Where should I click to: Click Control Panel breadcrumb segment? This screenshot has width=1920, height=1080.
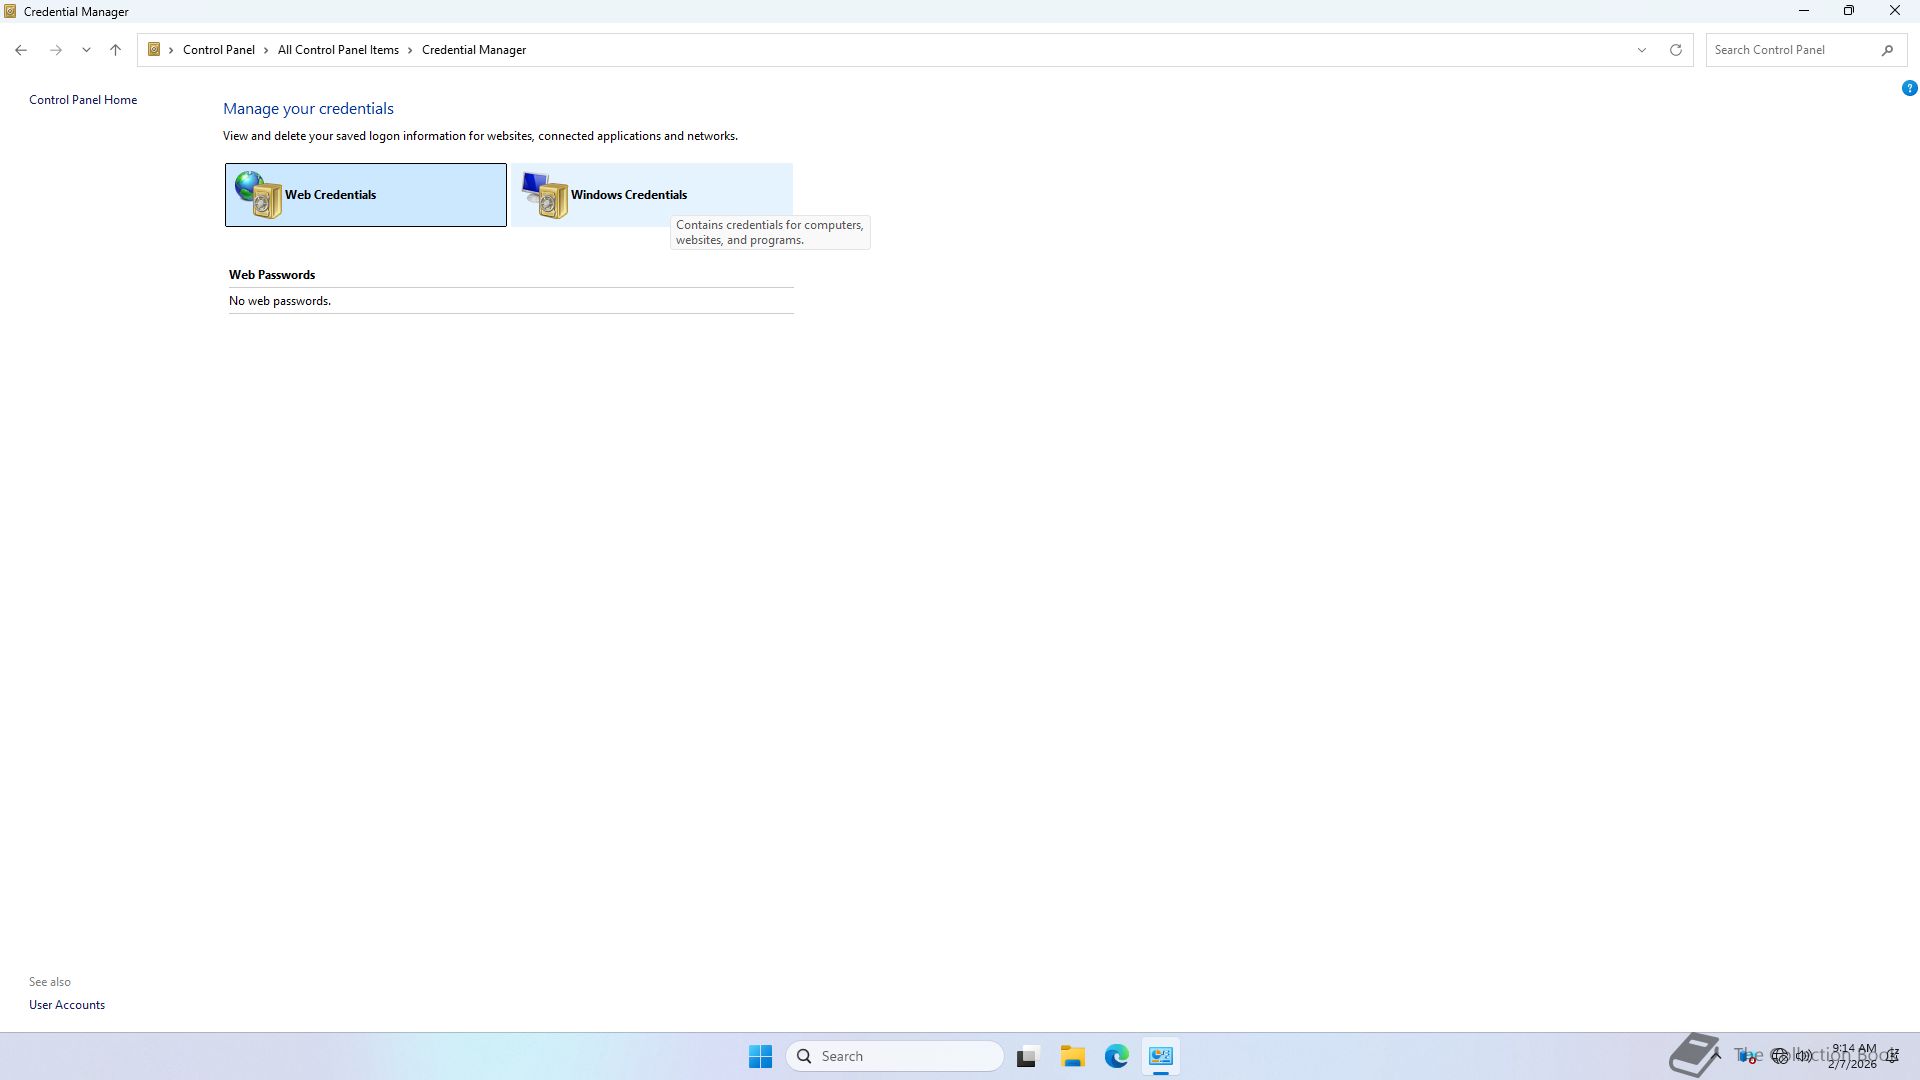(x=218, y=50)
